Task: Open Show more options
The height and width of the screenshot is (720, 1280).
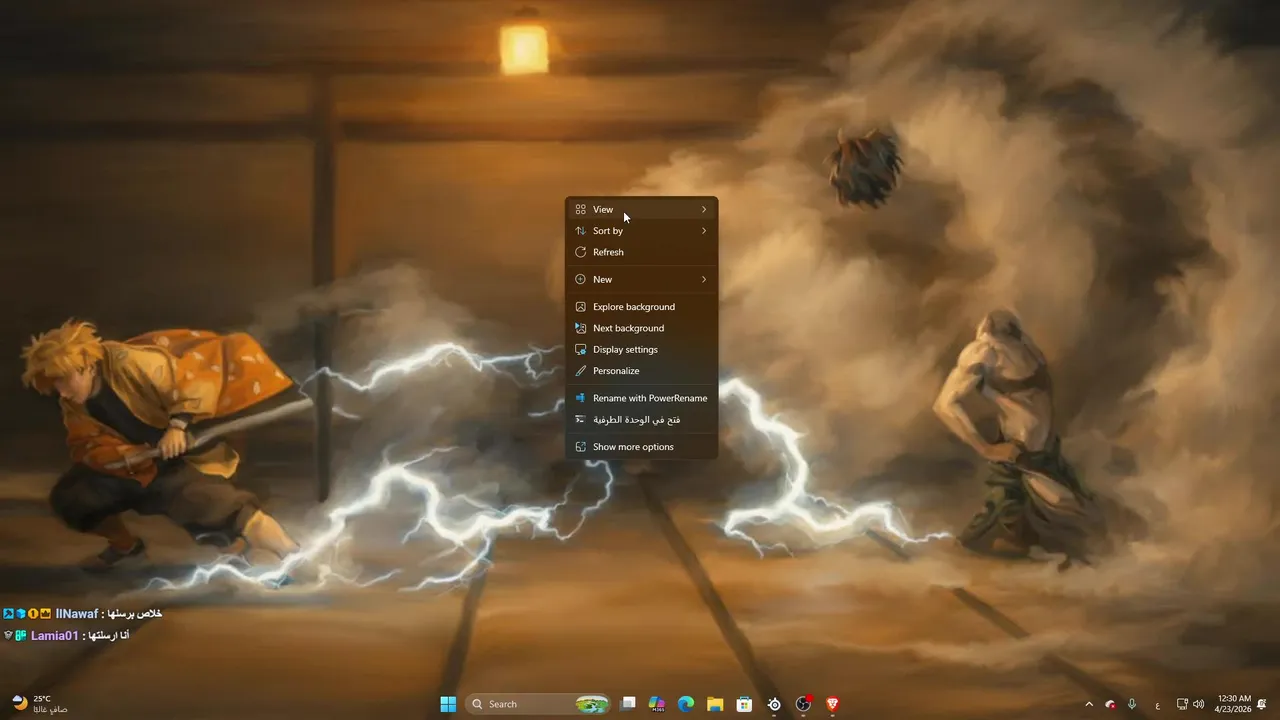Action: point(641,447)
